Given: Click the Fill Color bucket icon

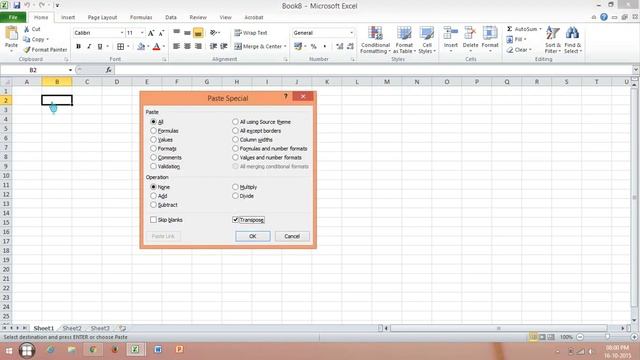Looking at the screenshot, I should click(141, 47).
